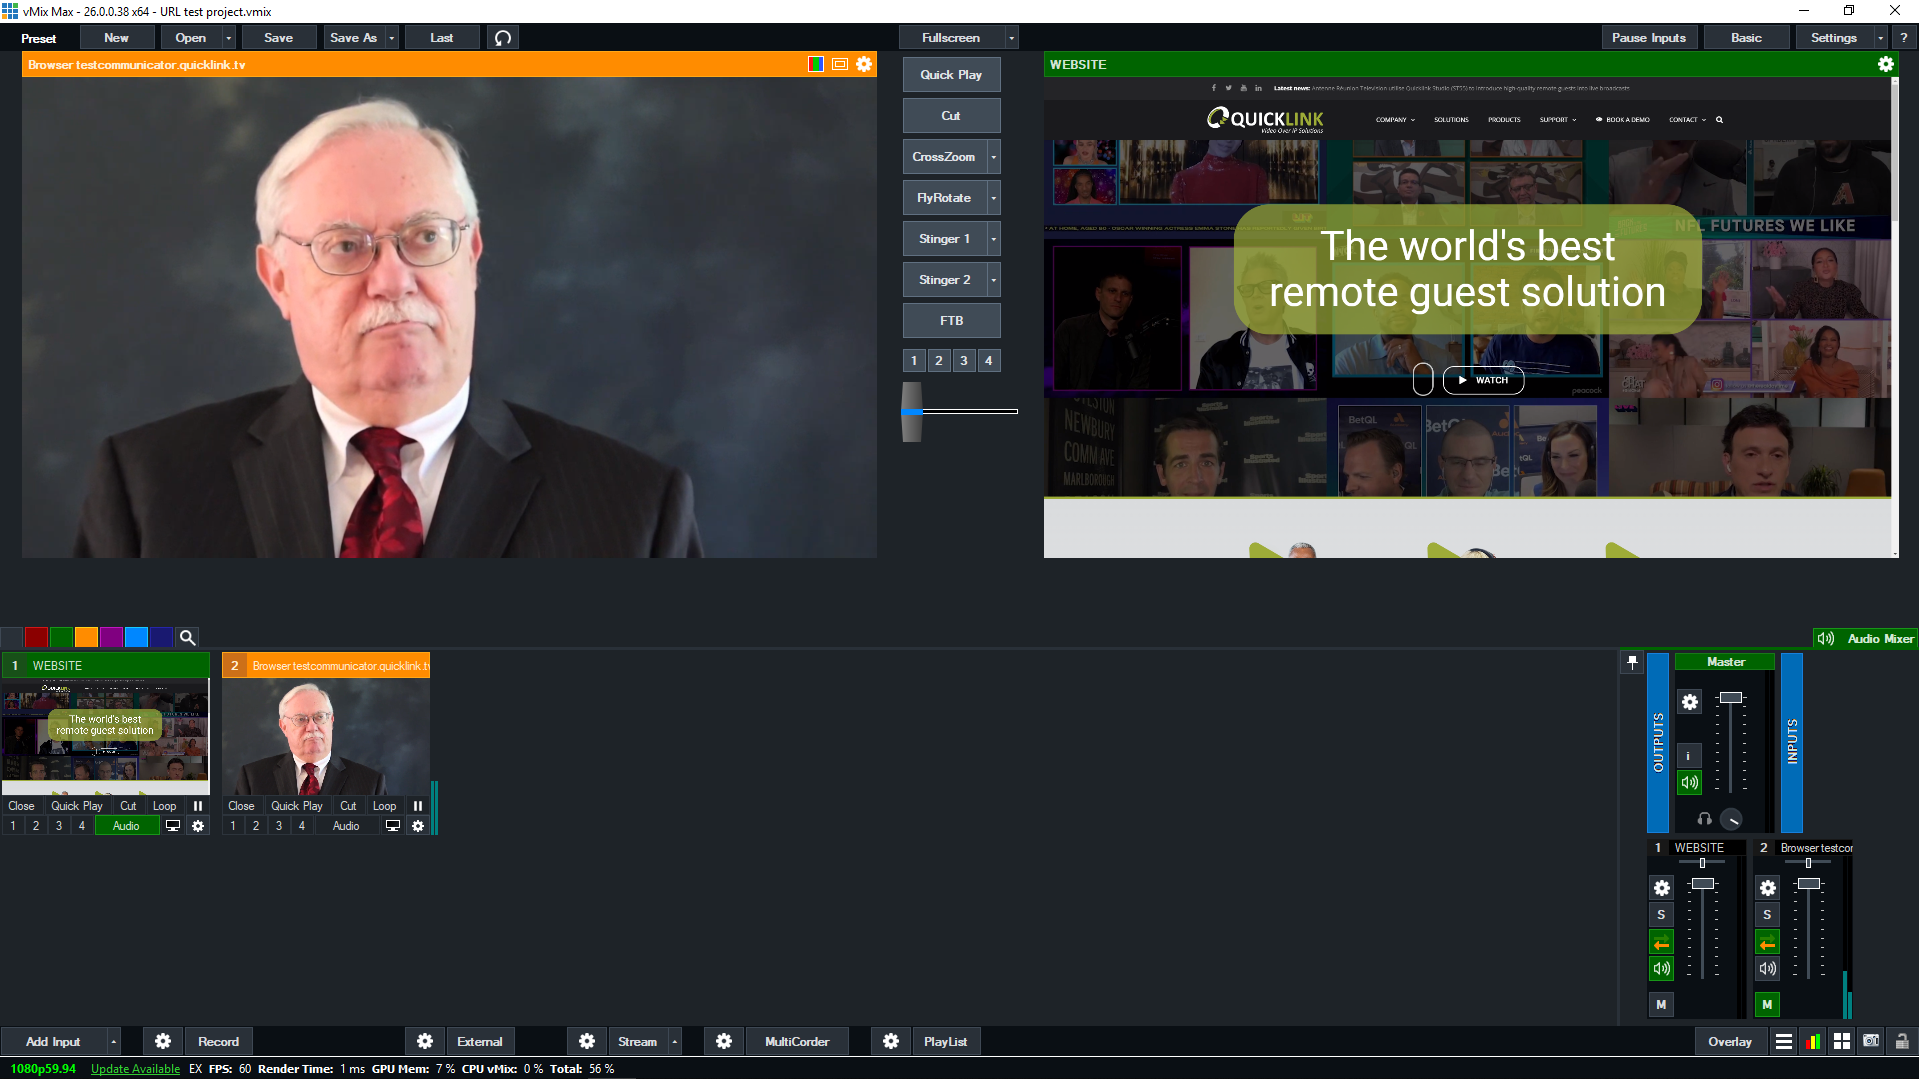Click the snapshot camera icon
The width and height of the screenshot is (1919, 1079).
tap(1871, 1042)
